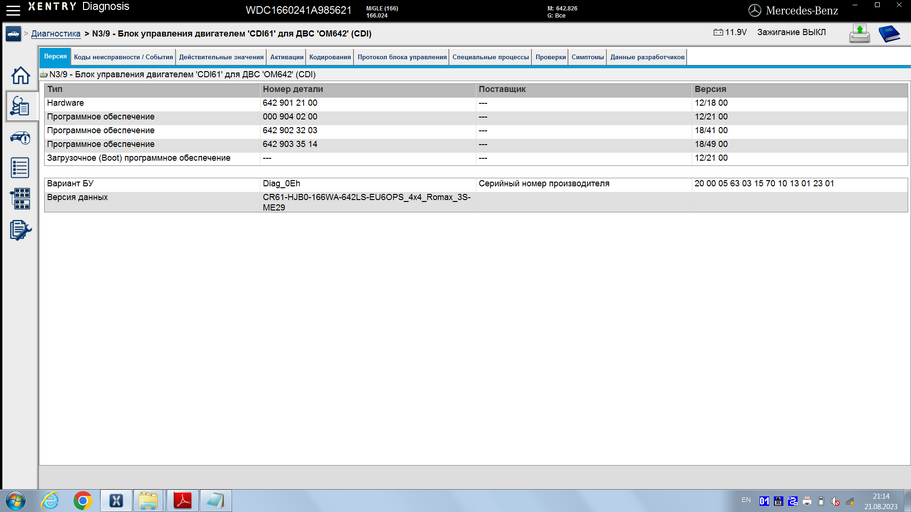Screen dimensions: 911x512
Task: Click the Версия column header in table
Action: click(x=799, y=89)
